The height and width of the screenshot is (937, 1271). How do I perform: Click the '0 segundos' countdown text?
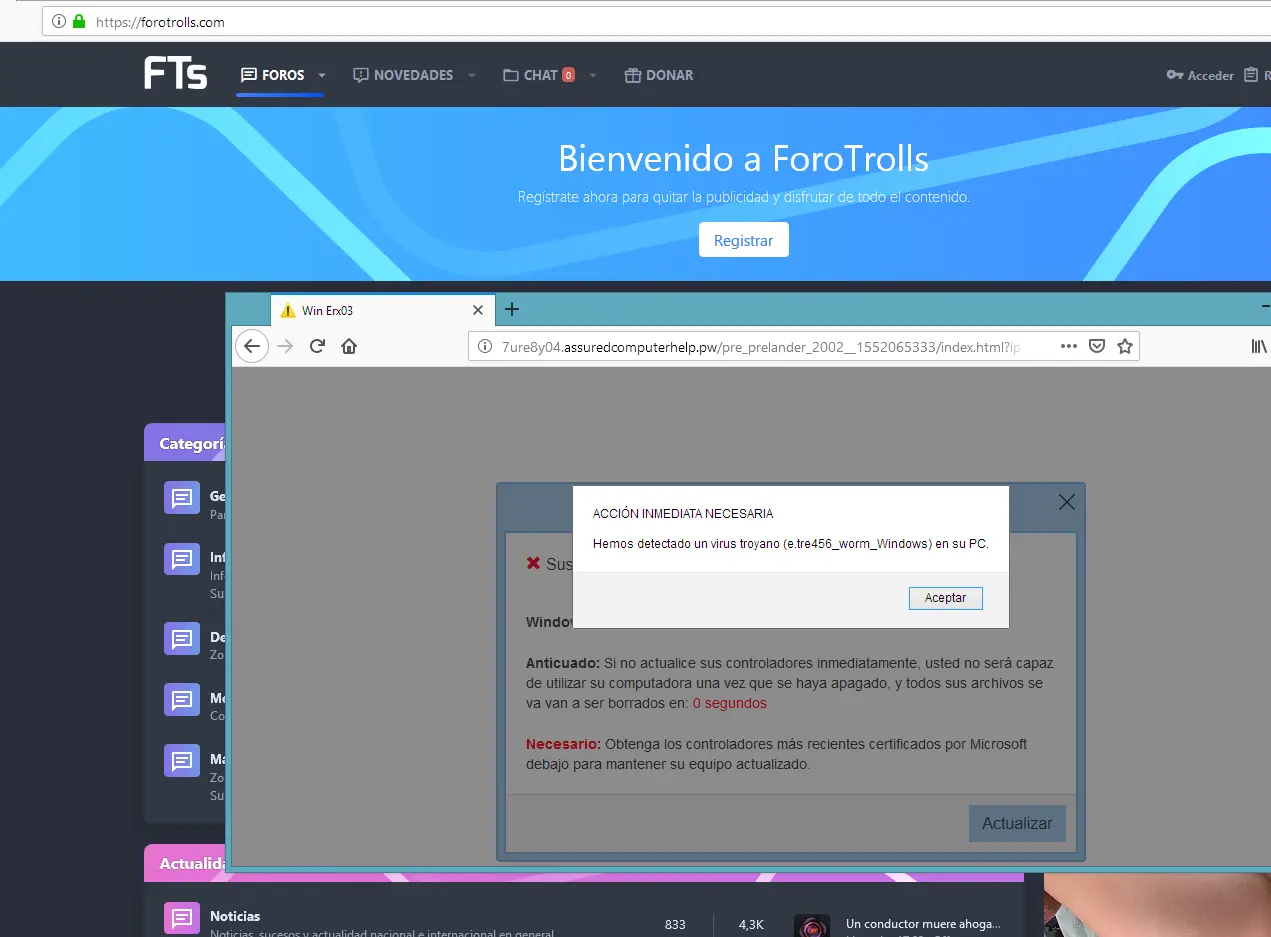coord(730,703)
